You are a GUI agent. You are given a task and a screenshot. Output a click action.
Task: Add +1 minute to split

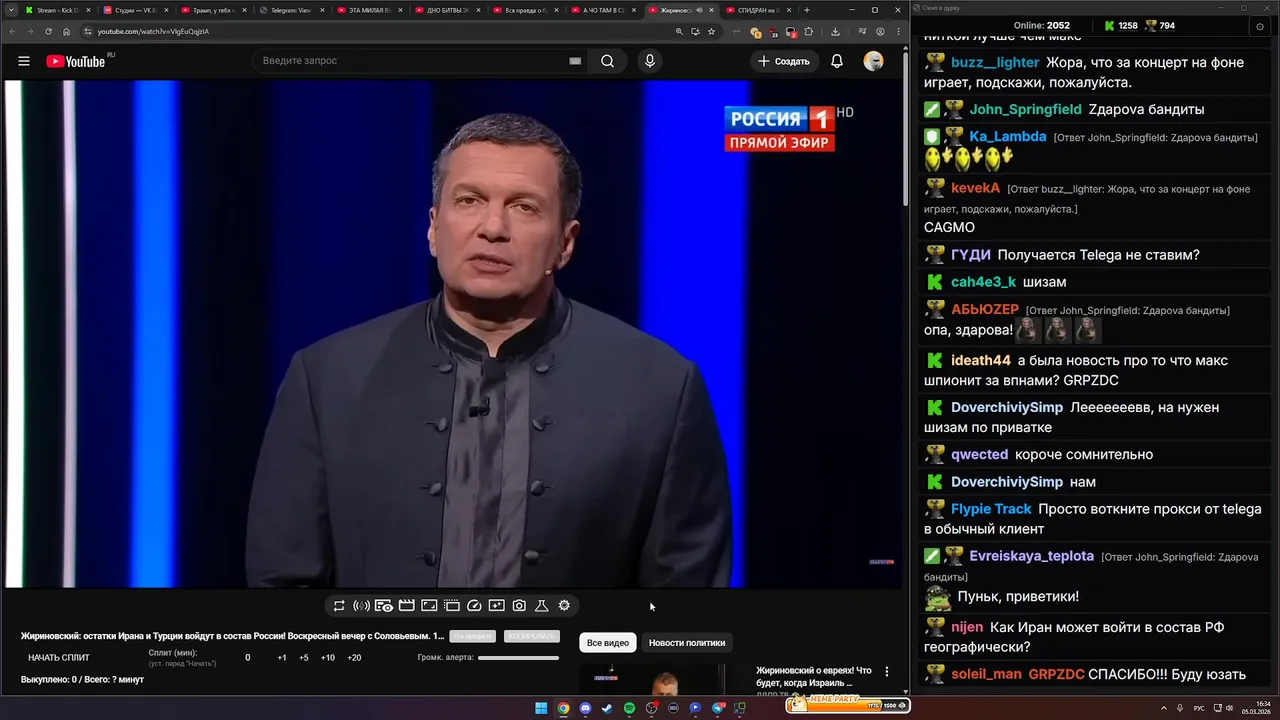[282, 658]
